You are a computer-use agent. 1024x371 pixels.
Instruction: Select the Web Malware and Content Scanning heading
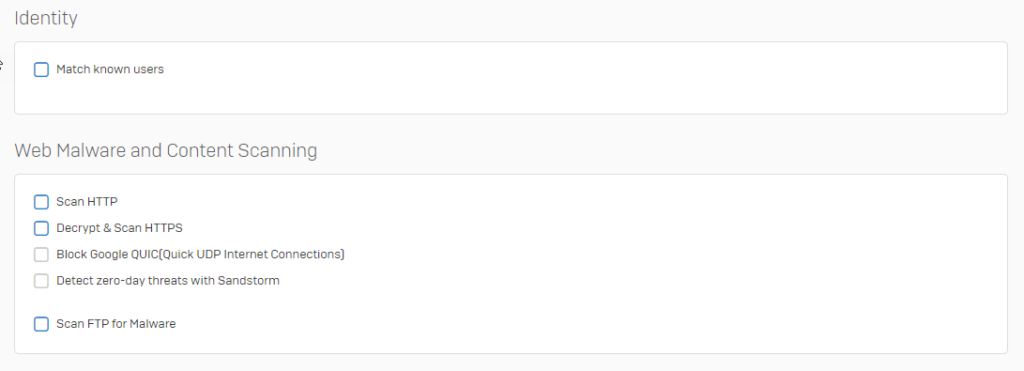click(x=166, y=151)
